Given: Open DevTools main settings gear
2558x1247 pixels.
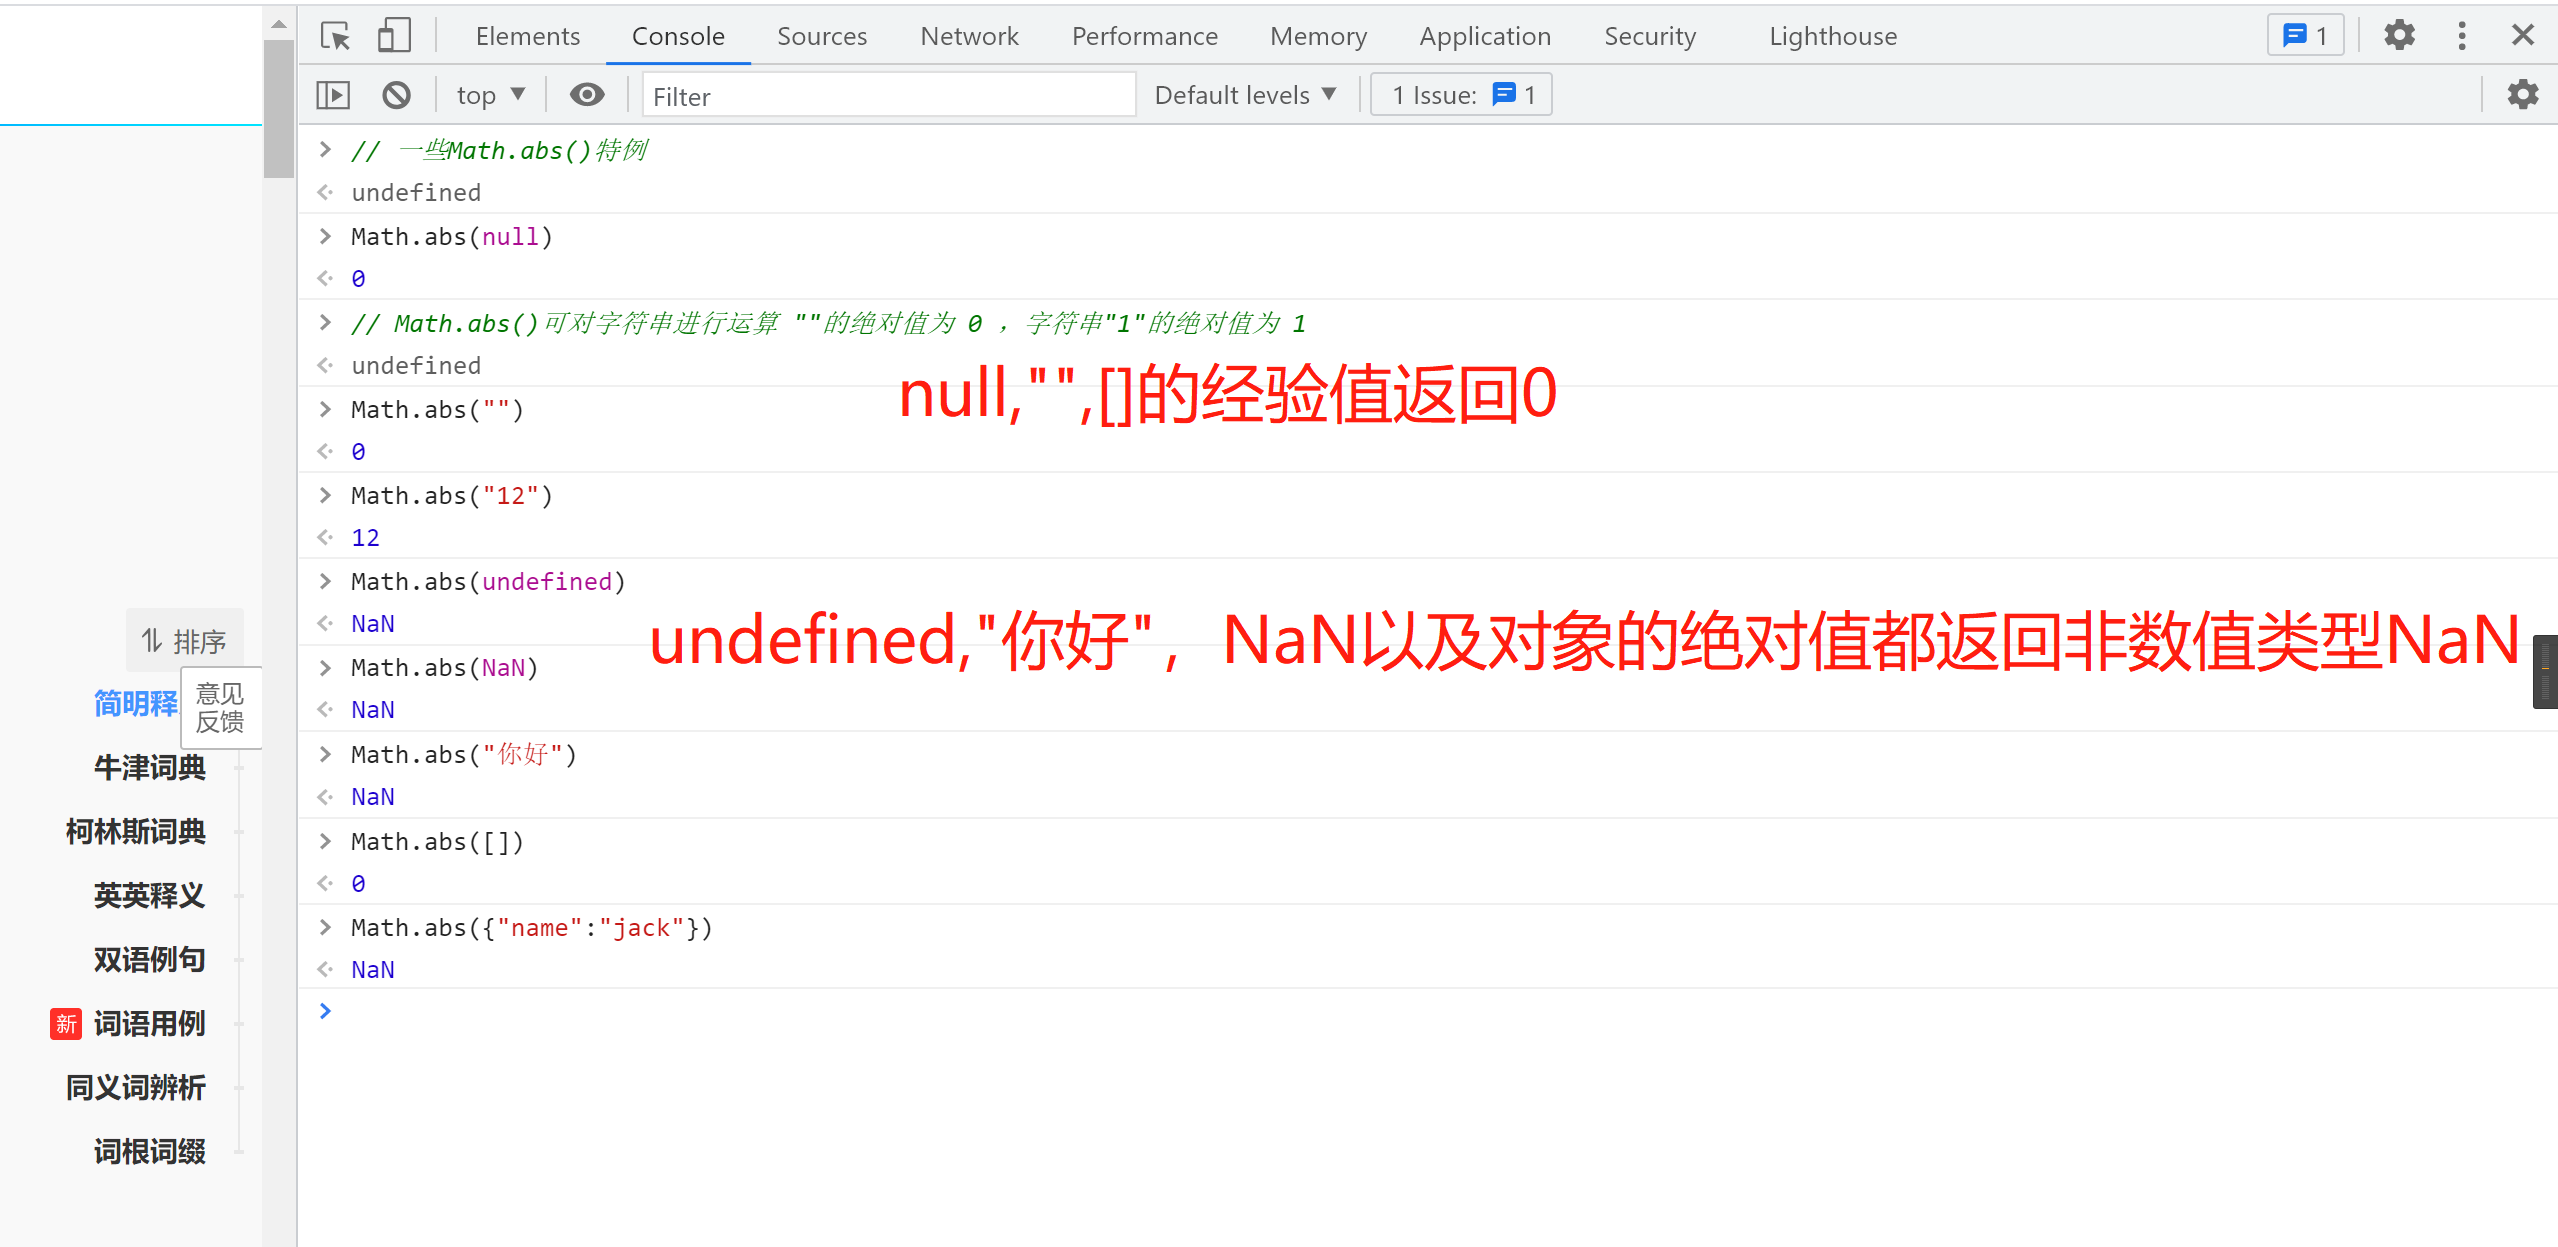Looking at the screenshot, I should tap(2399, 36).
